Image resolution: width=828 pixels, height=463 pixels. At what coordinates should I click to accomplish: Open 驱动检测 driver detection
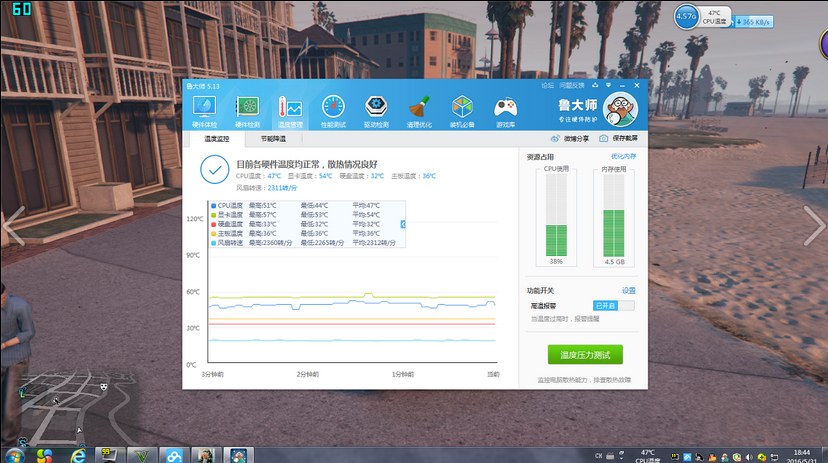coord(376,111)
